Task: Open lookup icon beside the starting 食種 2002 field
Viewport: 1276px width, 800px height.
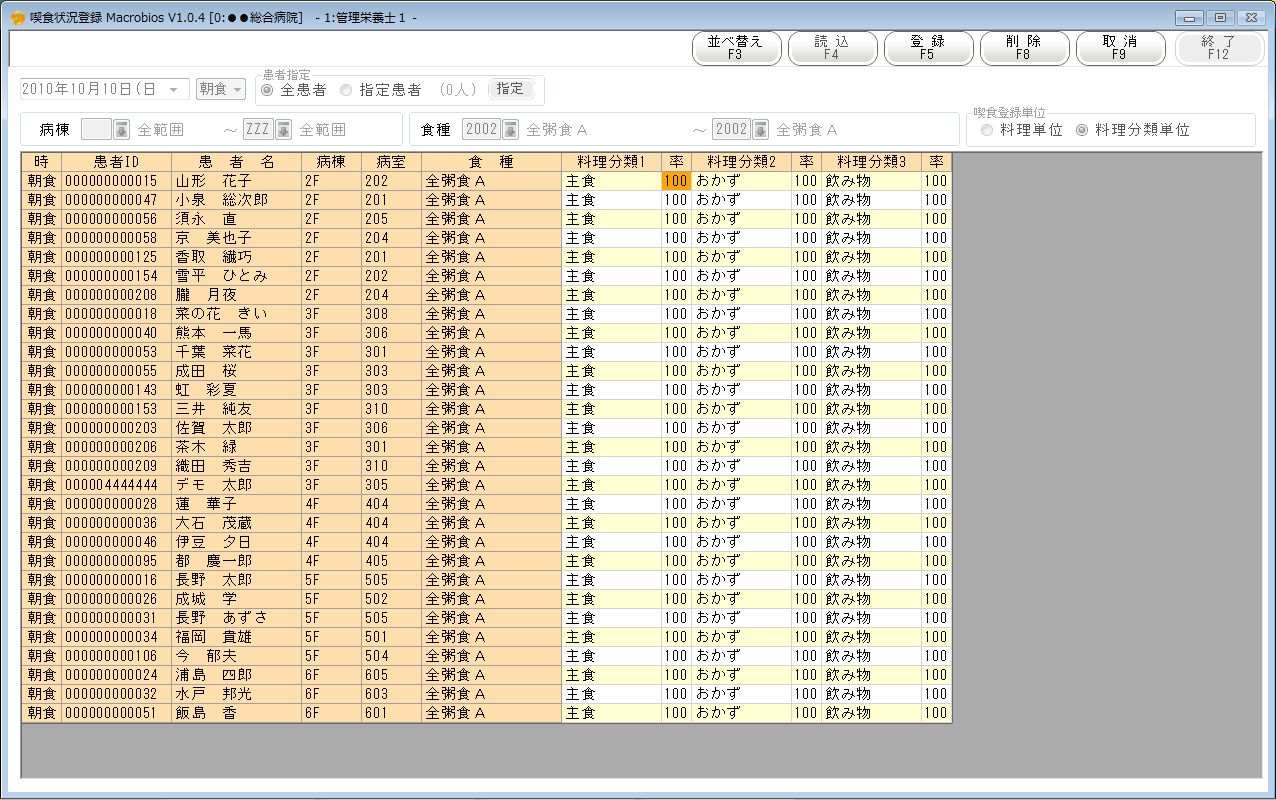Action: point(510,129)
